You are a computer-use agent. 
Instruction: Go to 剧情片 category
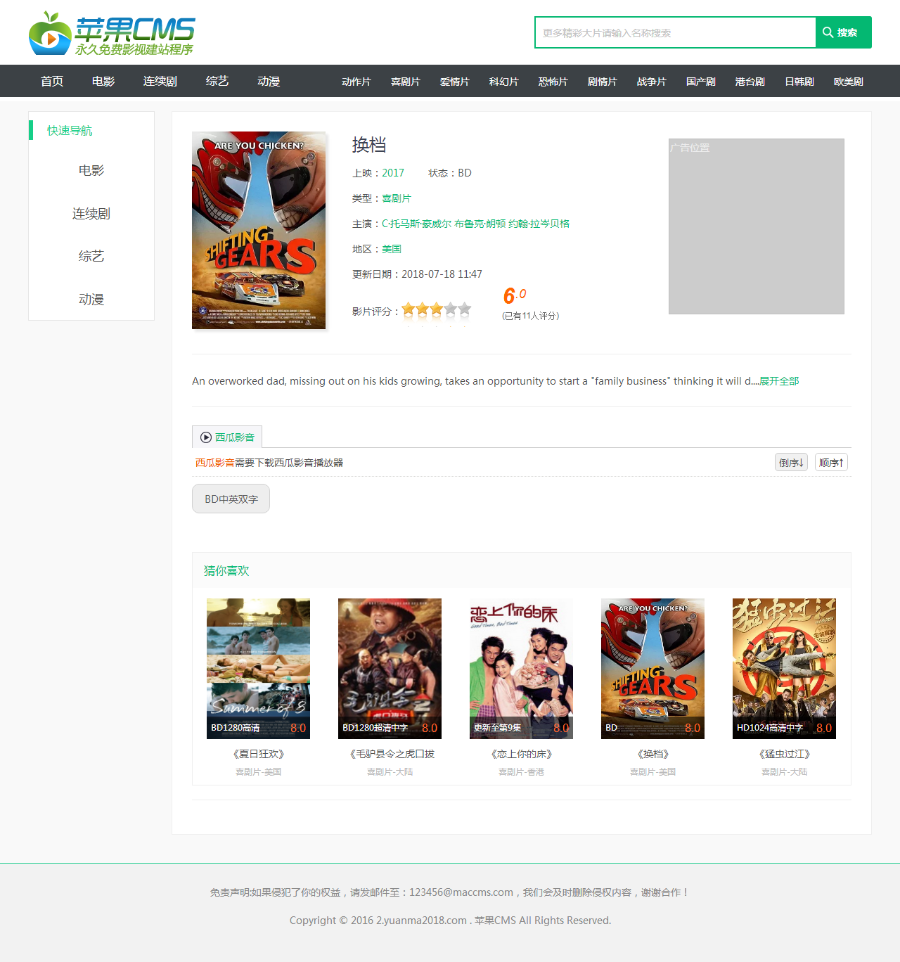tap(602, 82)
